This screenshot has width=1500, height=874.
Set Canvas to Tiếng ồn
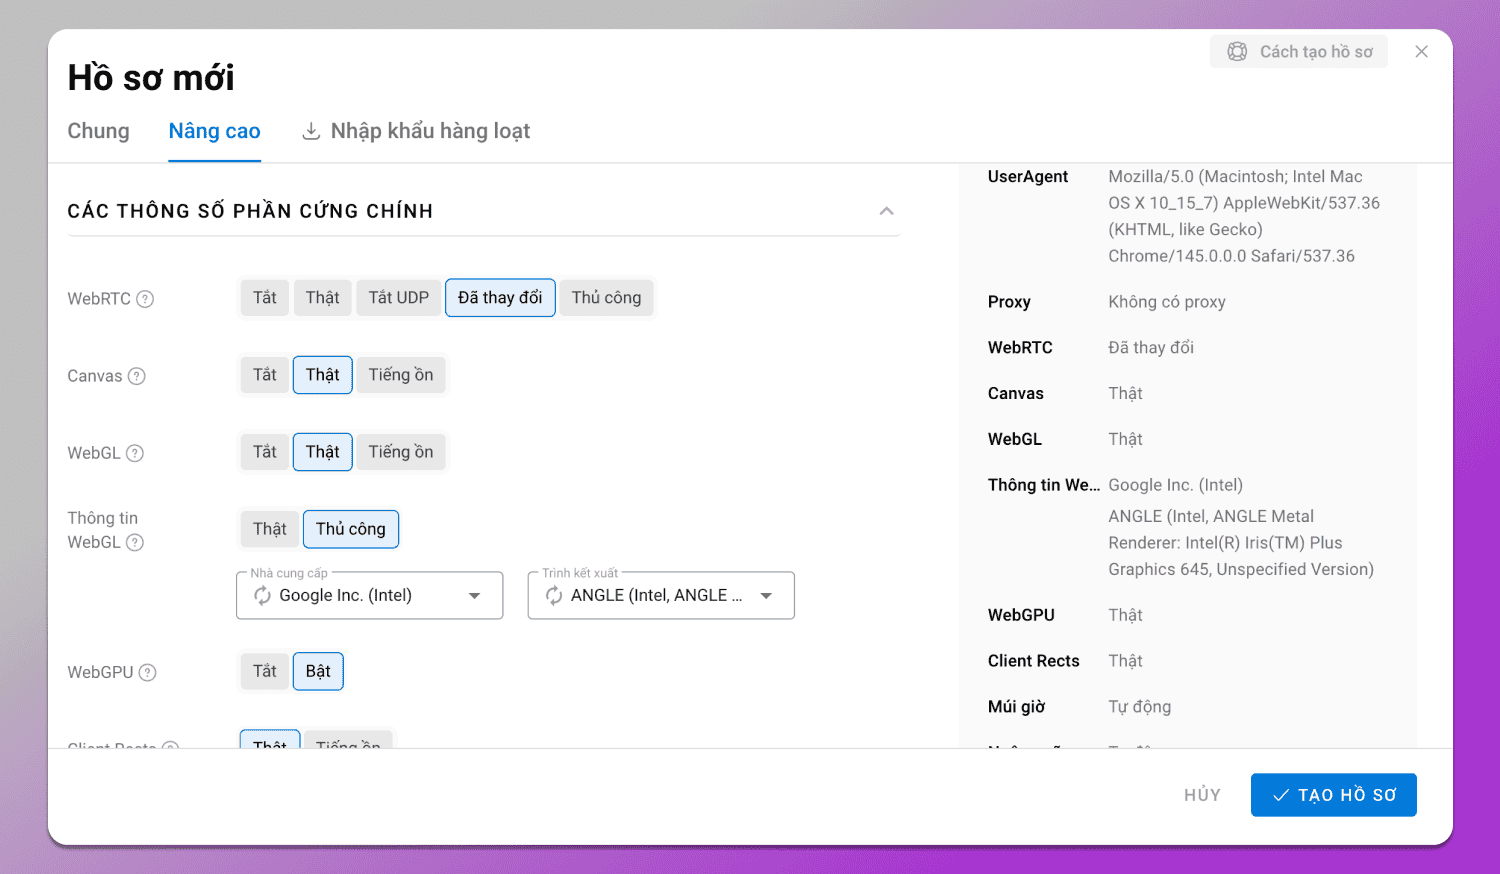coord(401,375)
